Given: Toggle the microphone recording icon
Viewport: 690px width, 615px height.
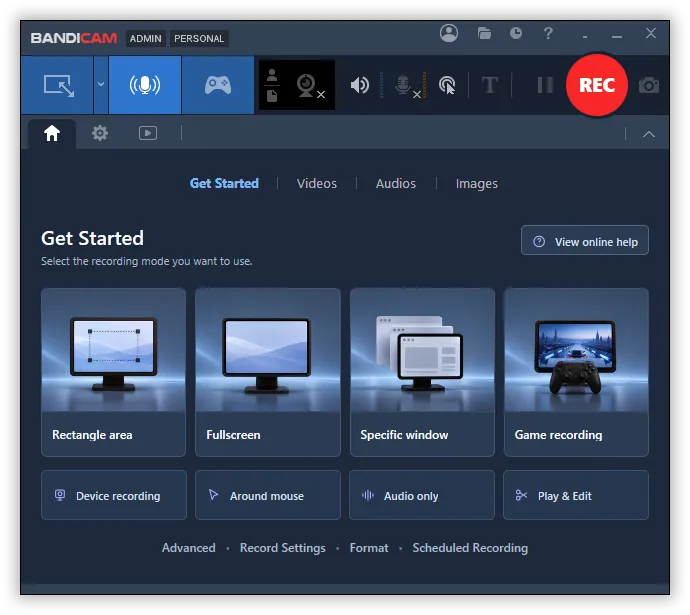Looking at the screenshot, I should click(x=407, y=86).
